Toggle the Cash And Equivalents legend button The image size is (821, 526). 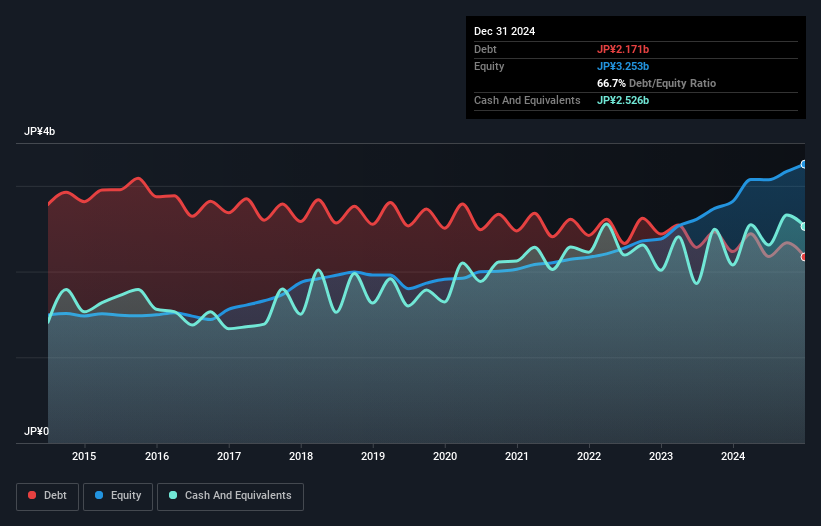click(x=230, y=496)
